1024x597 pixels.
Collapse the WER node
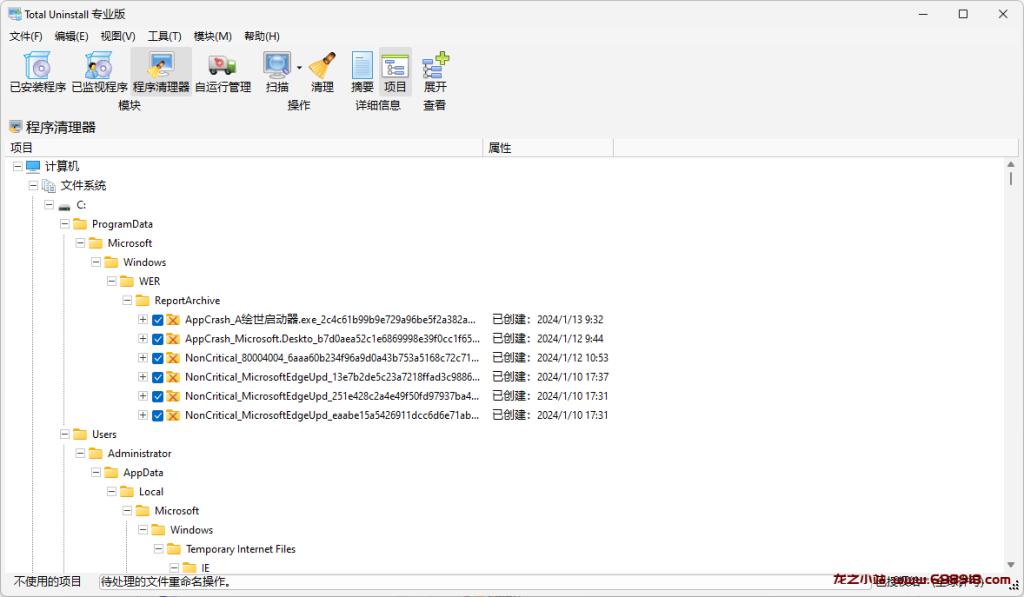[x=112, y=282]
